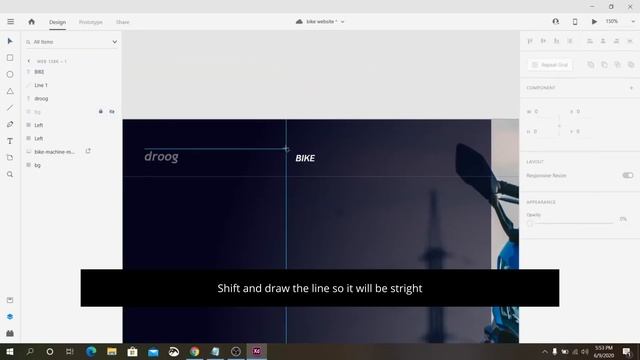Click the boolean Intersect operation icon
640x360 pixels.
(617, 64)
